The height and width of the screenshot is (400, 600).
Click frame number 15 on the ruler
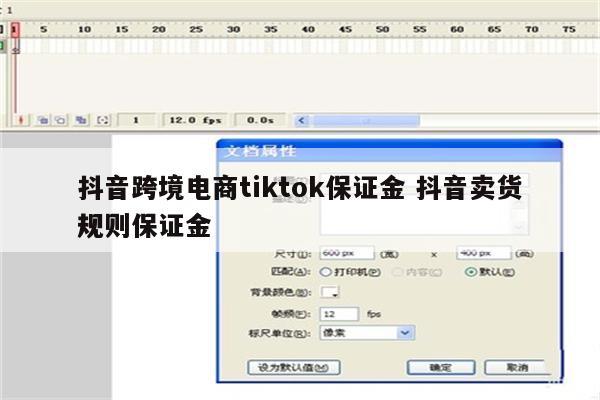[122, 29]
